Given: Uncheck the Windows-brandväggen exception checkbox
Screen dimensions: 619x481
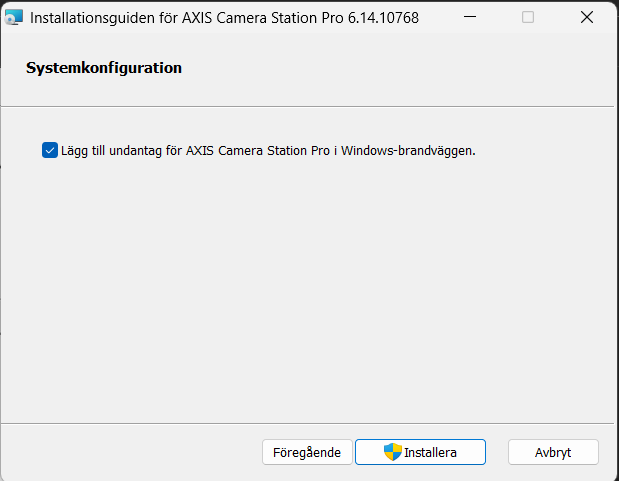Looking at the screenshot, I should click(50, 150).
